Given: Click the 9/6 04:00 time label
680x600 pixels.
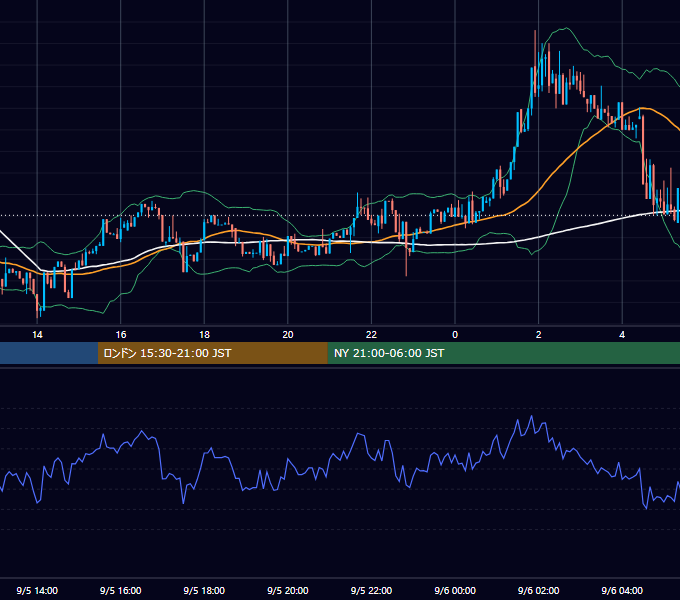Looking at the screenshot, I should click(622, 590).
